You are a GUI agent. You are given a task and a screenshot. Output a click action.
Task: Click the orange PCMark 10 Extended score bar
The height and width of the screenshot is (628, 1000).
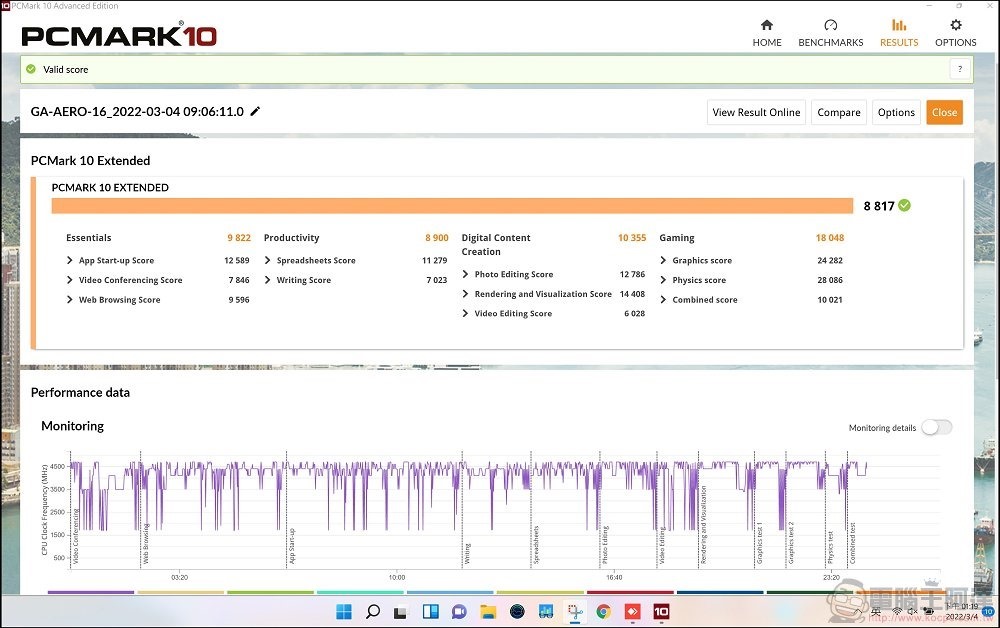pos(452,205)
